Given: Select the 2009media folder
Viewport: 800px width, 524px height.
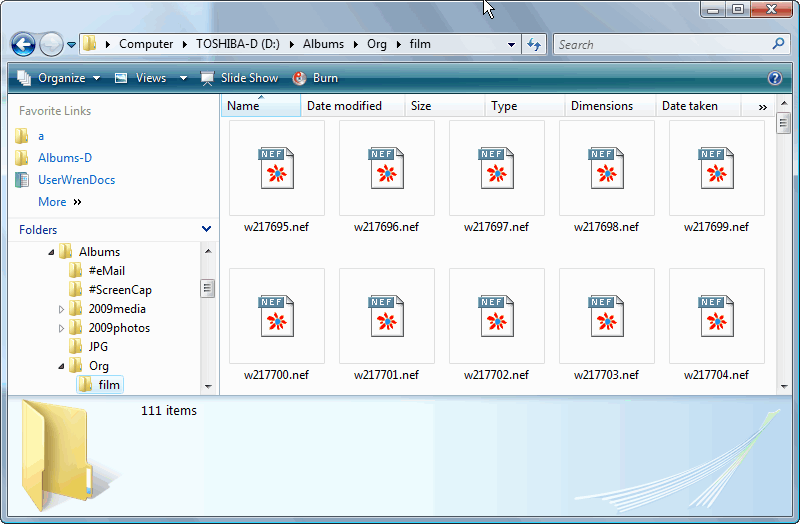Looking at the screenshot, I should click(x=117, y=309).
